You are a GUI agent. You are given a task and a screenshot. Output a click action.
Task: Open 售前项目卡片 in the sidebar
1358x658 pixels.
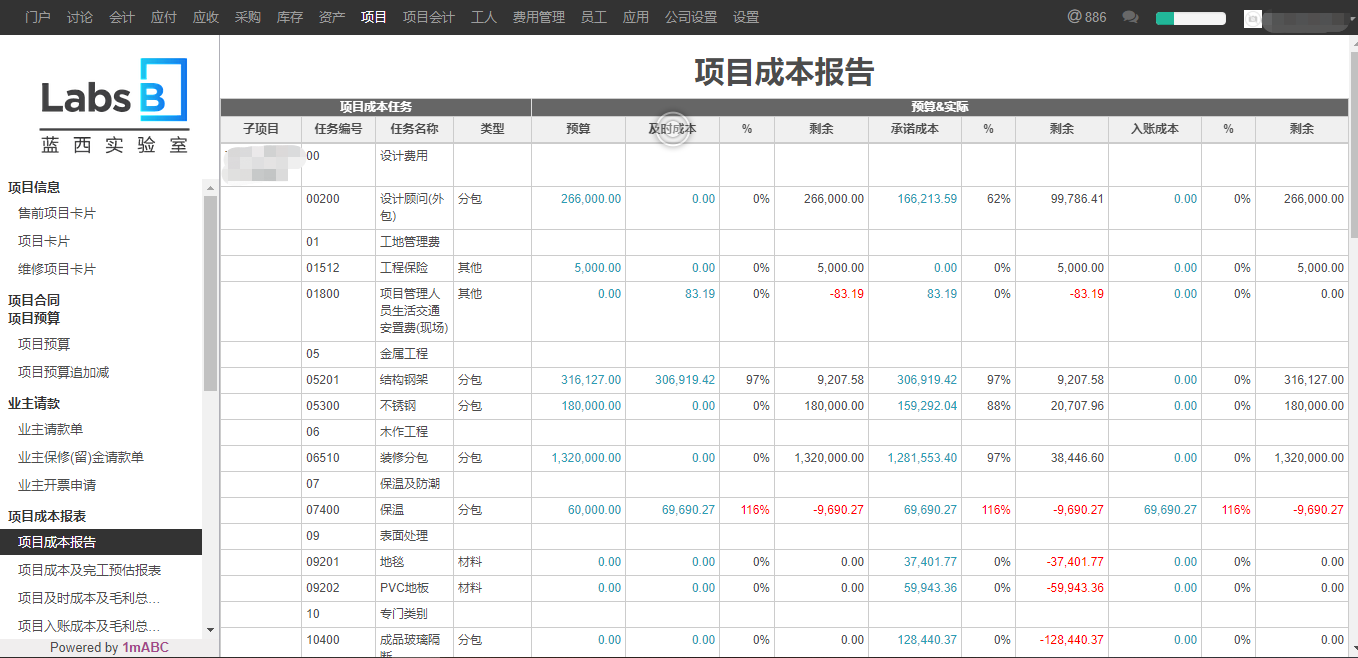(57, 213)
